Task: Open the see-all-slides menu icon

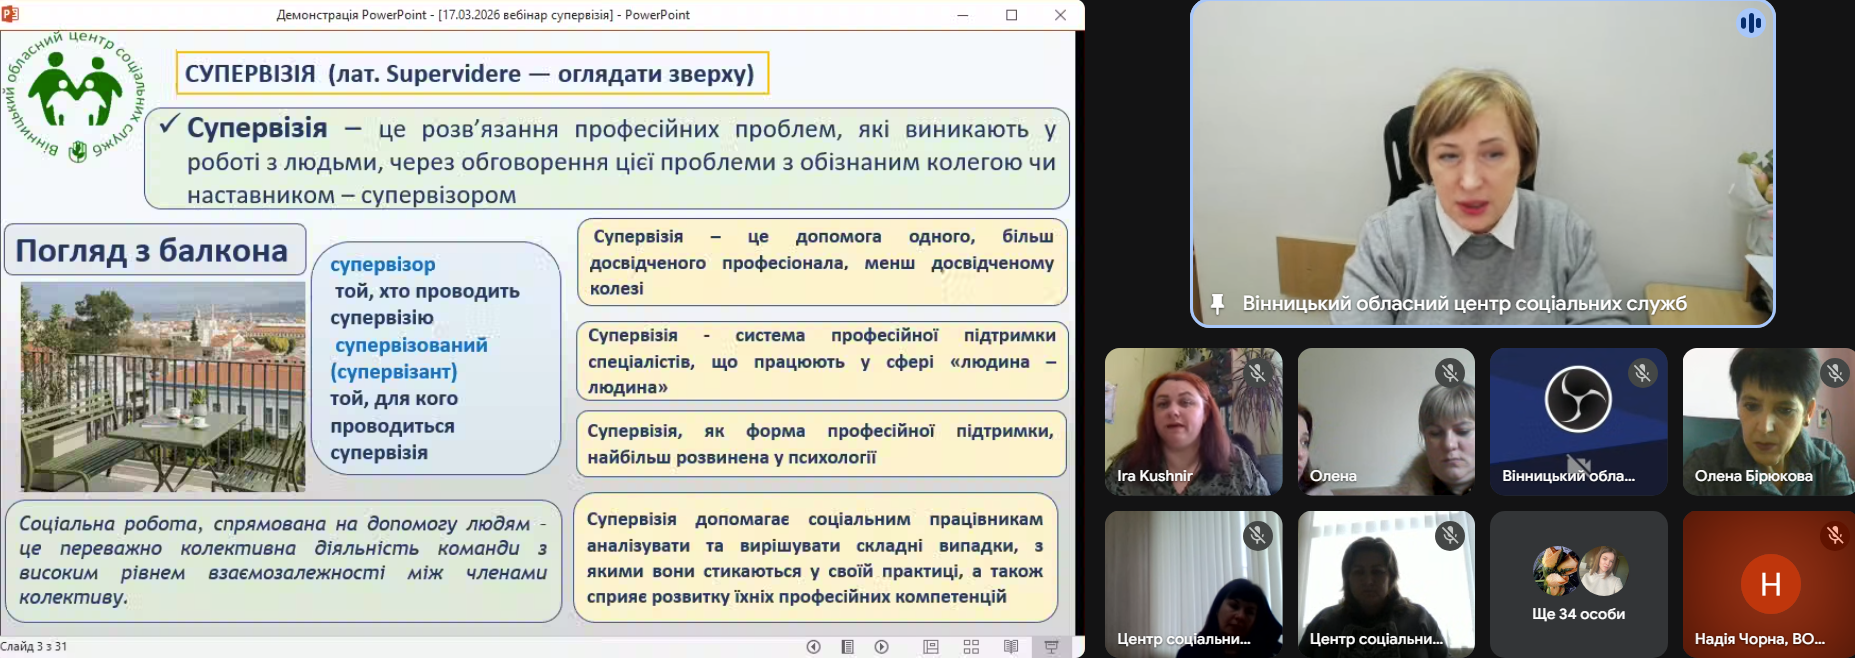Action: click(x=847, y=647)
